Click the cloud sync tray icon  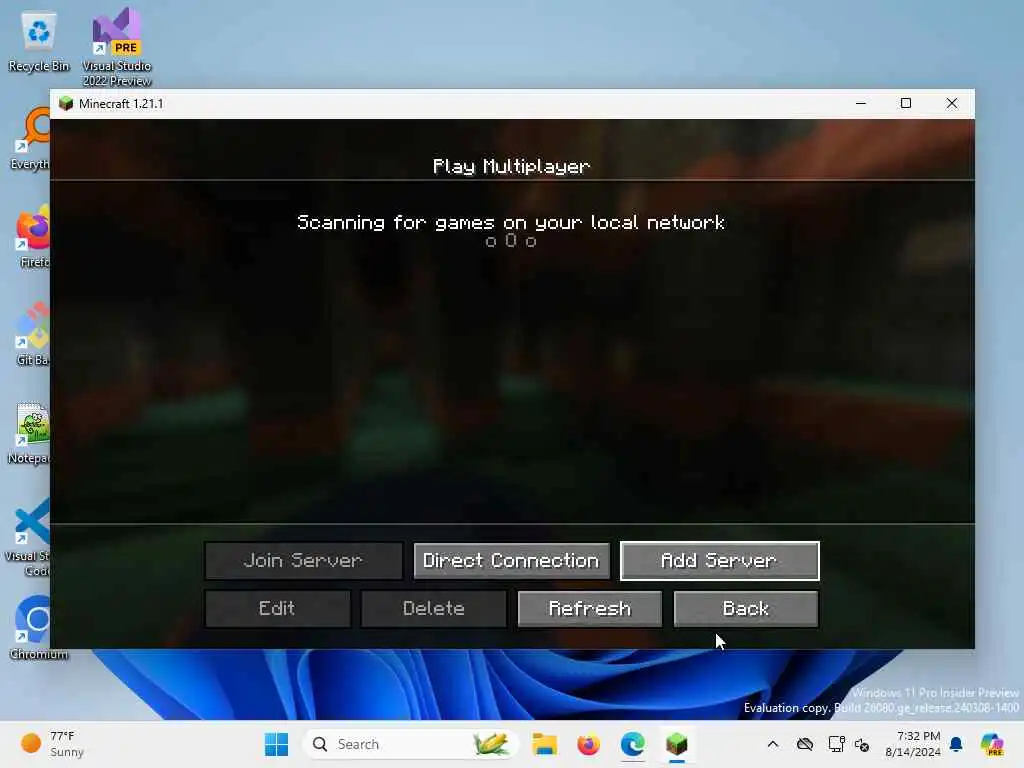click(x=805, y=744)
